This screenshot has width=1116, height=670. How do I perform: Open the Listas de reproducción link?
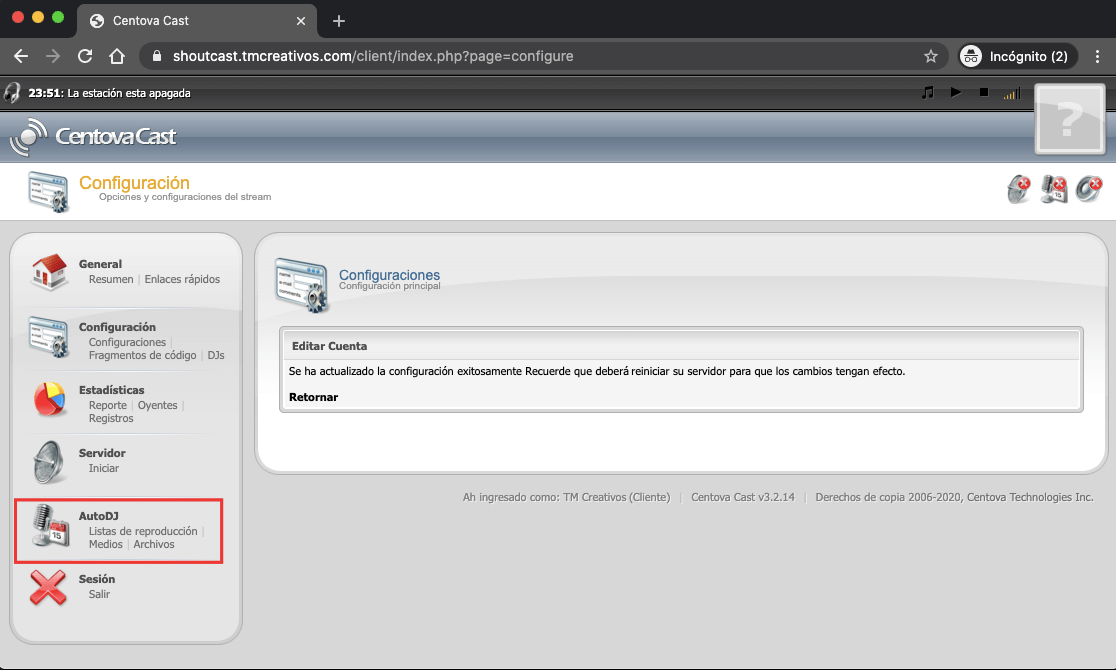(142, 531)
